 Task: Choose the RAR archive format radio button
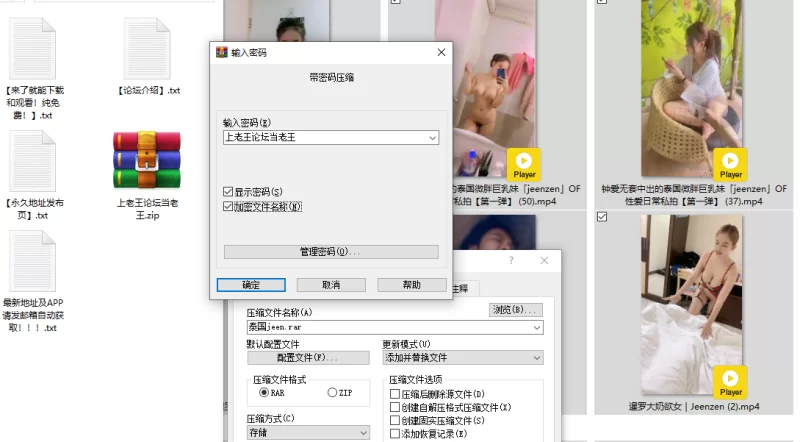click(264, 392)
